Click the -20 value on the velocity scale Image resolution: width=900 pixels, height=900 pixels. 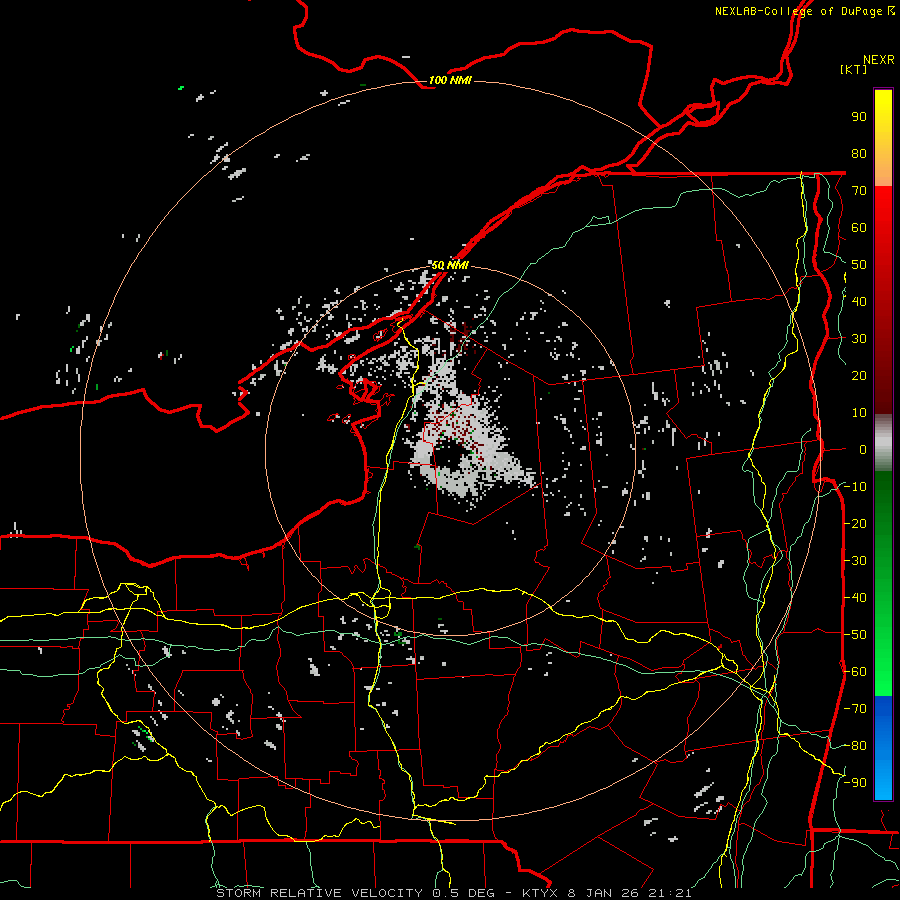(855, 524)
